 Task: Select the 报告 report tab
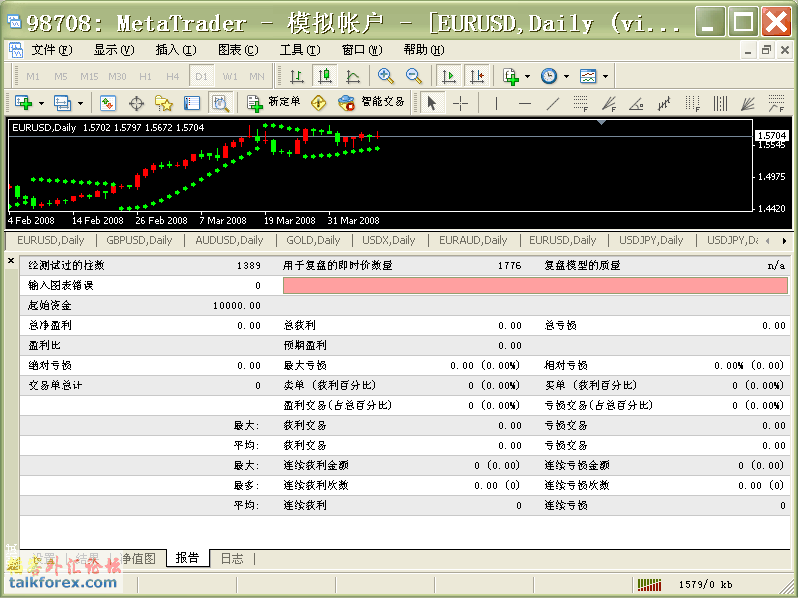[x=187, y=558]
